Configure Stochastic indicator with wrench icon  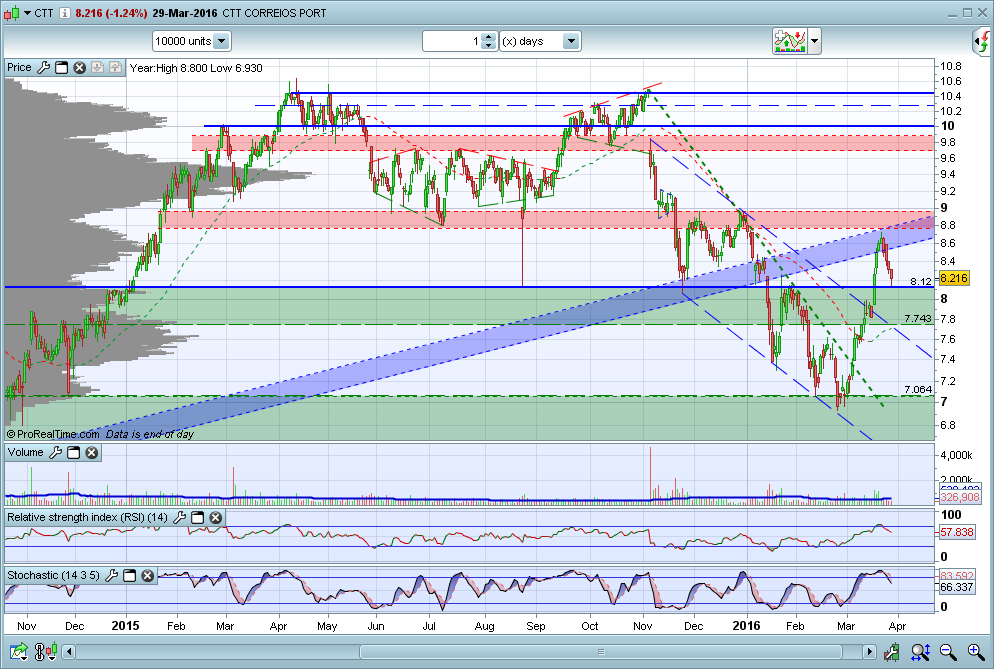click(112, 576)
